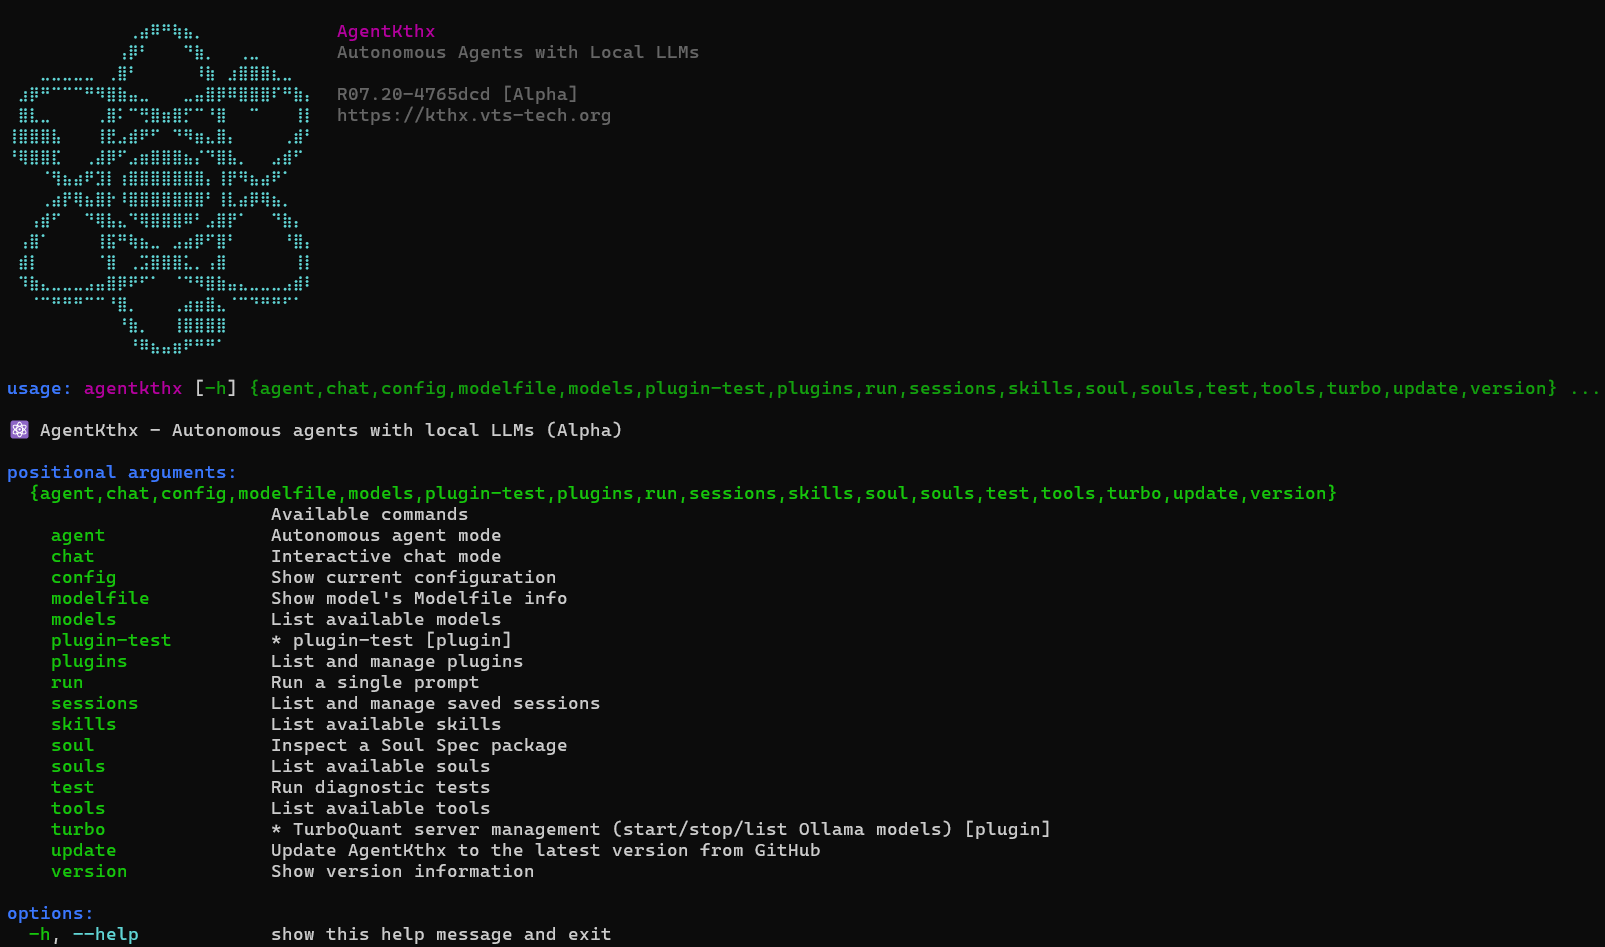Click the 'Show current configuration' description

[x=413, y=577]
